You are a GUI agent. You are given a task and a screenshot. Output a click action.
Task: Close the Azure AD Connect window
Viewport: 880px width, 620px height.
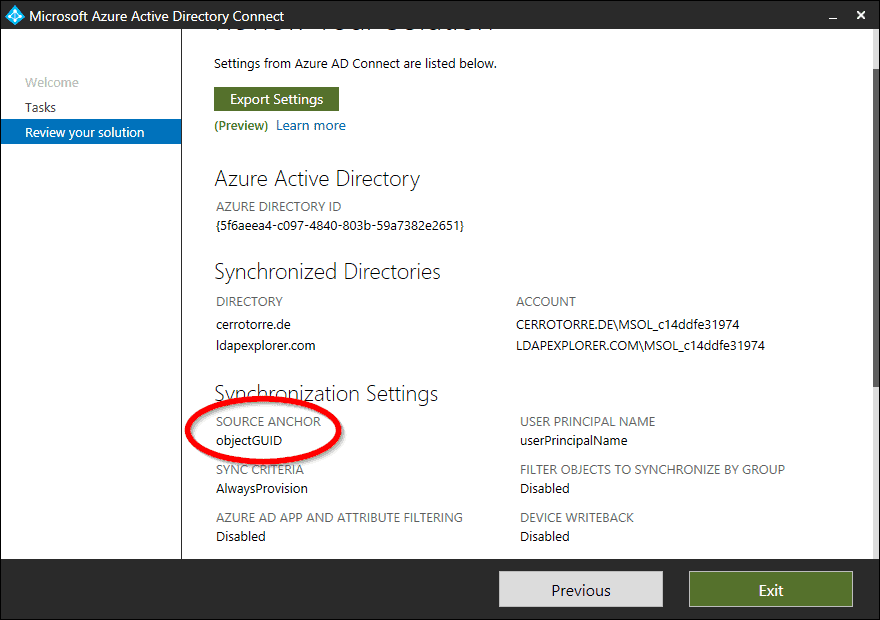(861, 15)
